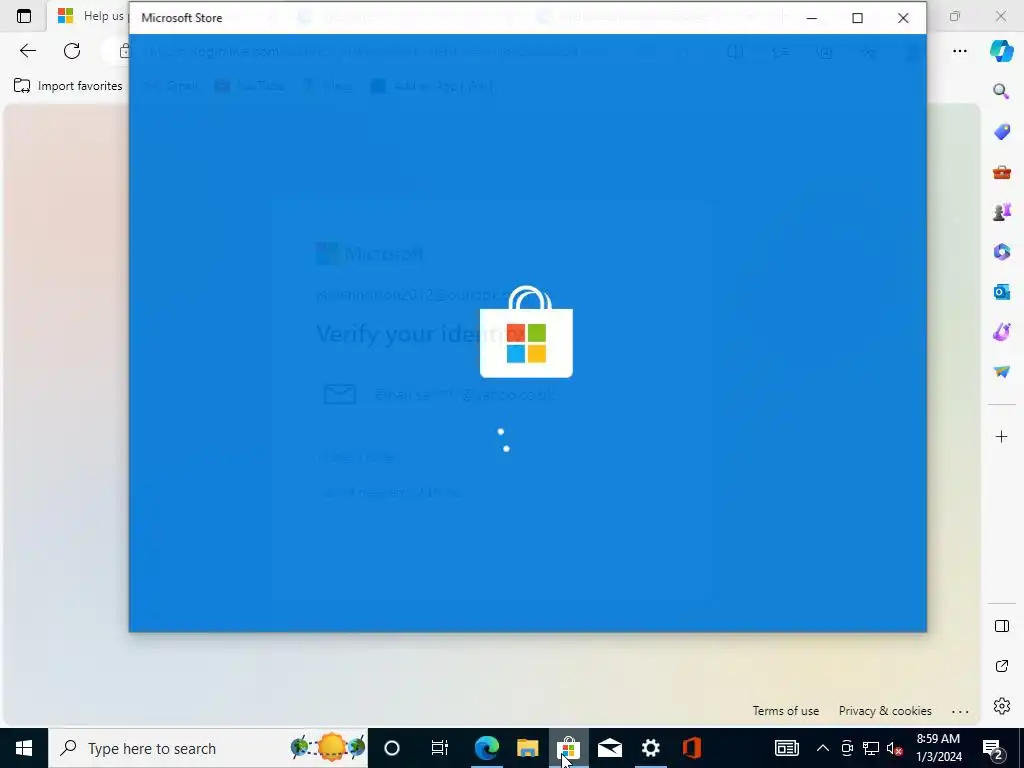The width and height of the screenshot is (1024, 768).
Task: Open the muted volume tray icon
Action: (x=895, y=748)
